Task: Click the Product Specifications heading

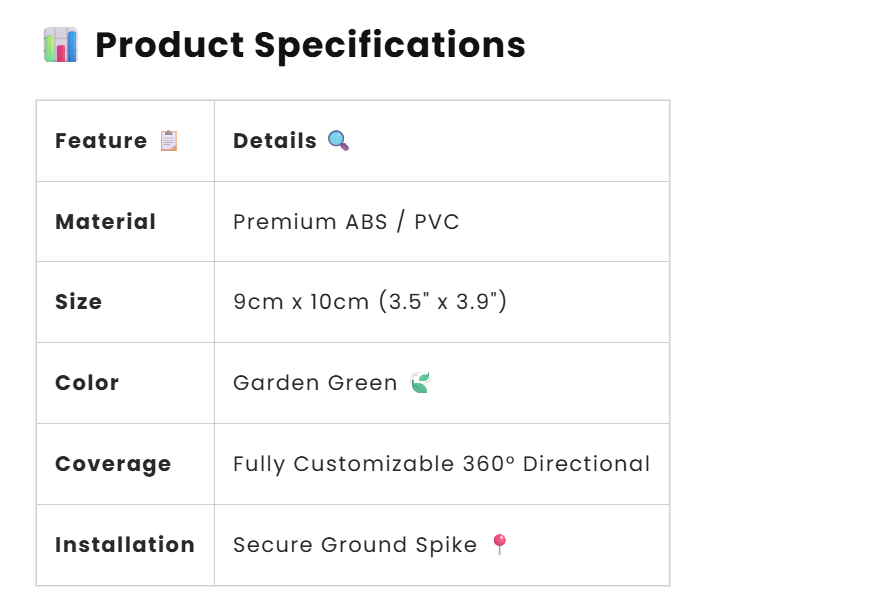Action: tap(310, 45)
